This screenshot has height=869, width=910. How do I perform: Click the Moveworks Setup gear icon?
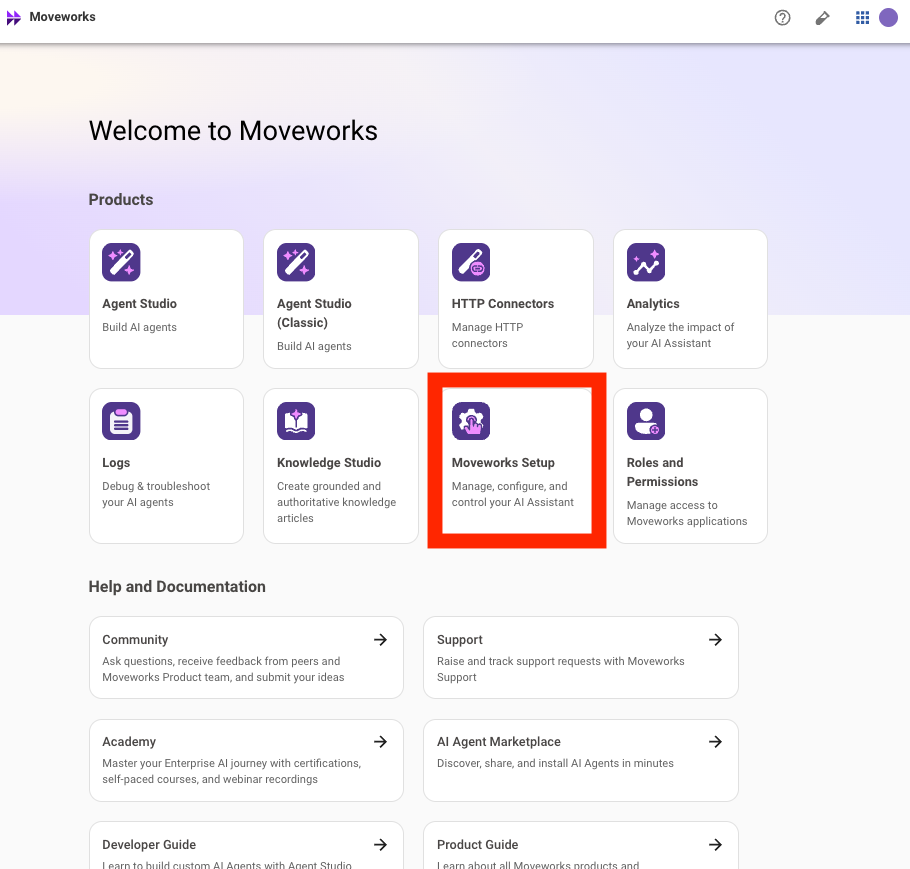[x=471, y=421]
